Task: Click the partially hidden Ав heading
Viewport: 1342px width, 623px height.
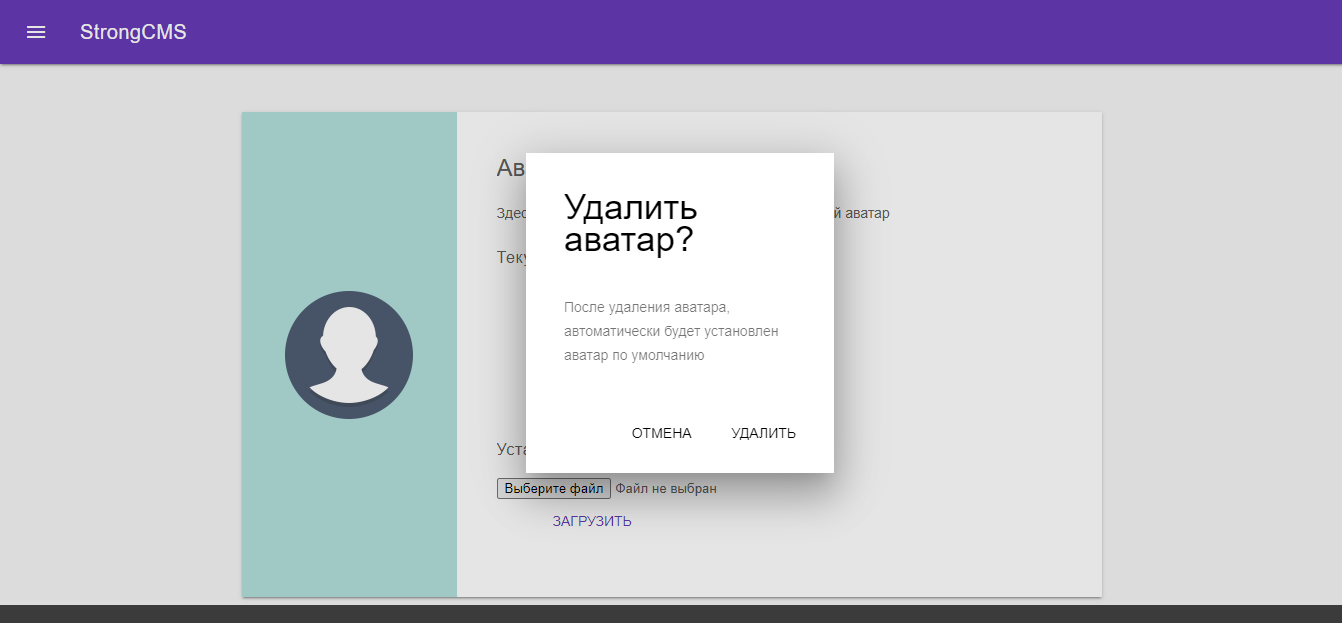Action: pos(510,168)
